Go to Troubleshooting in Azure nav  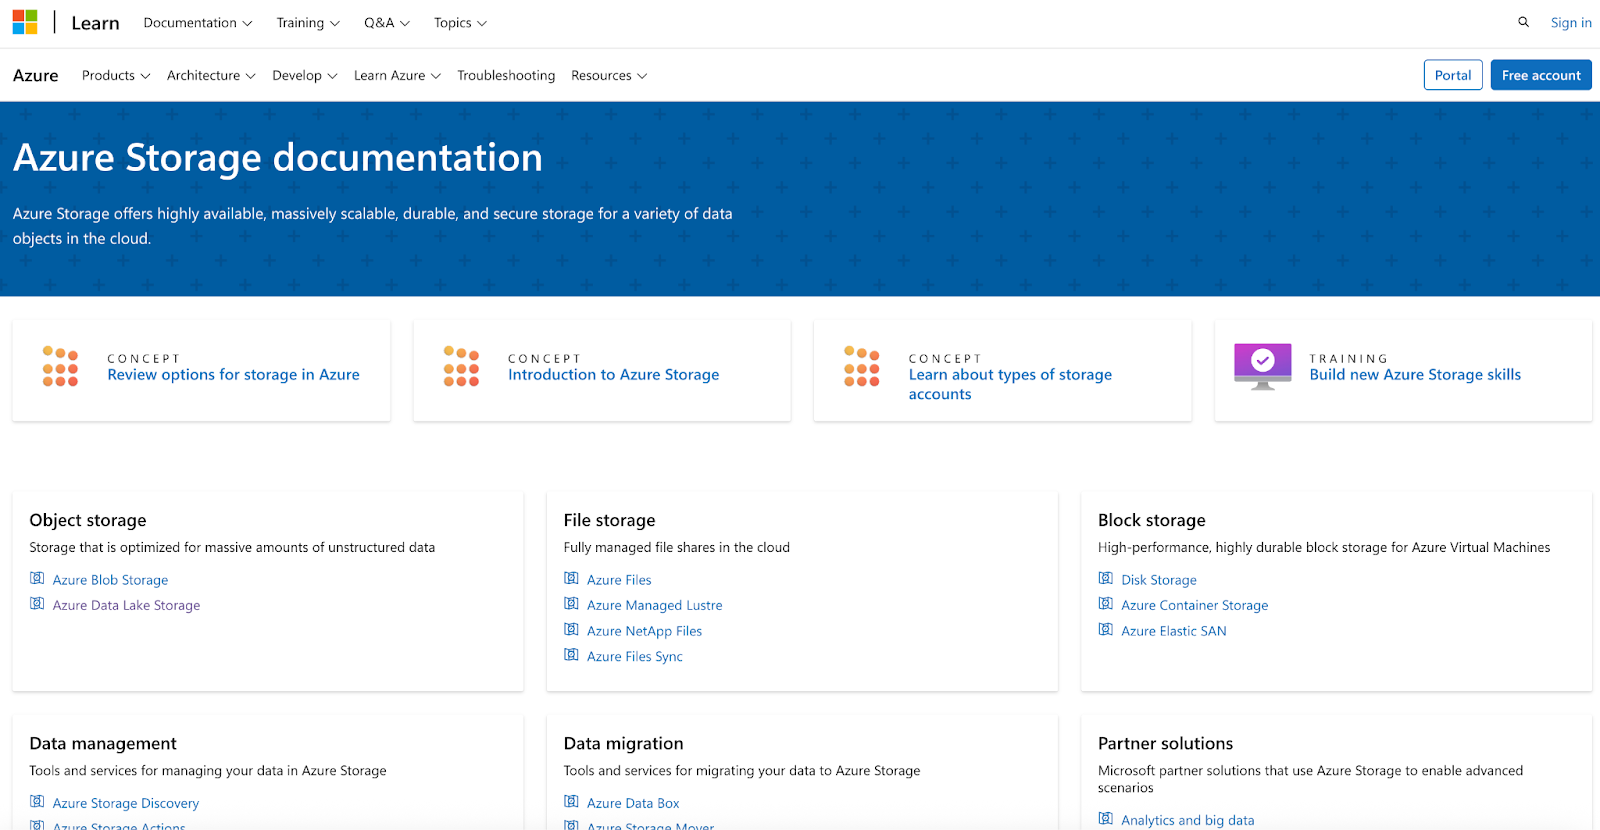point(506,75)
